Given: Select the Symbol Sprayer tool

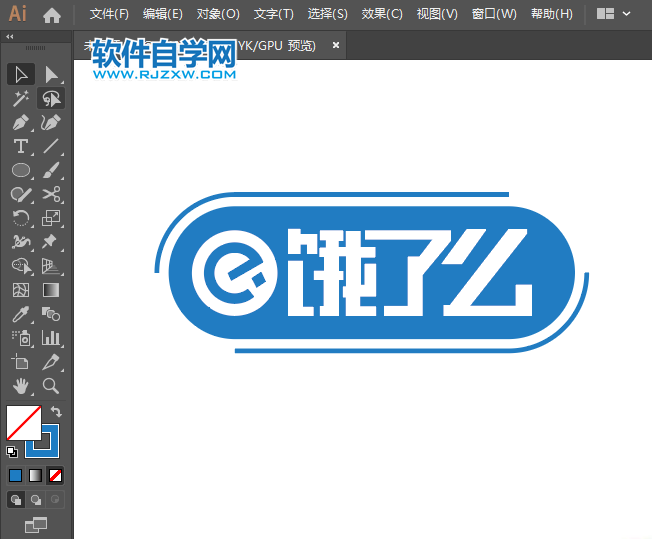Looking at the screenshot, I should (x=21, y=338).
